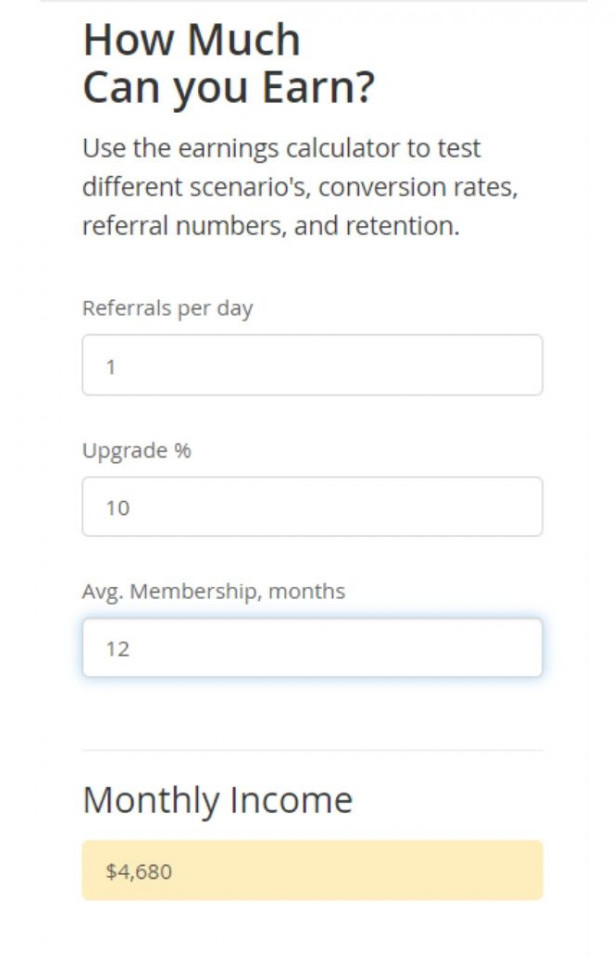Click the "referral numbers, and retention" text line
Image resolution: width=616 pixels, height=956 pixels.
coord(270,226)
